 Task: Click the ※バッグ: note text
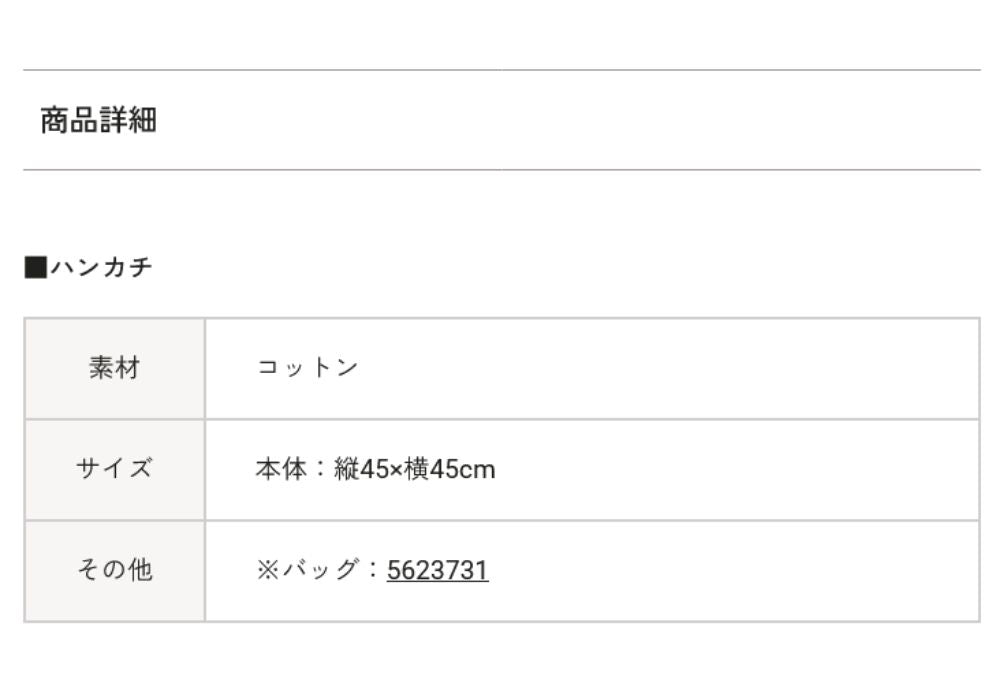318,569
